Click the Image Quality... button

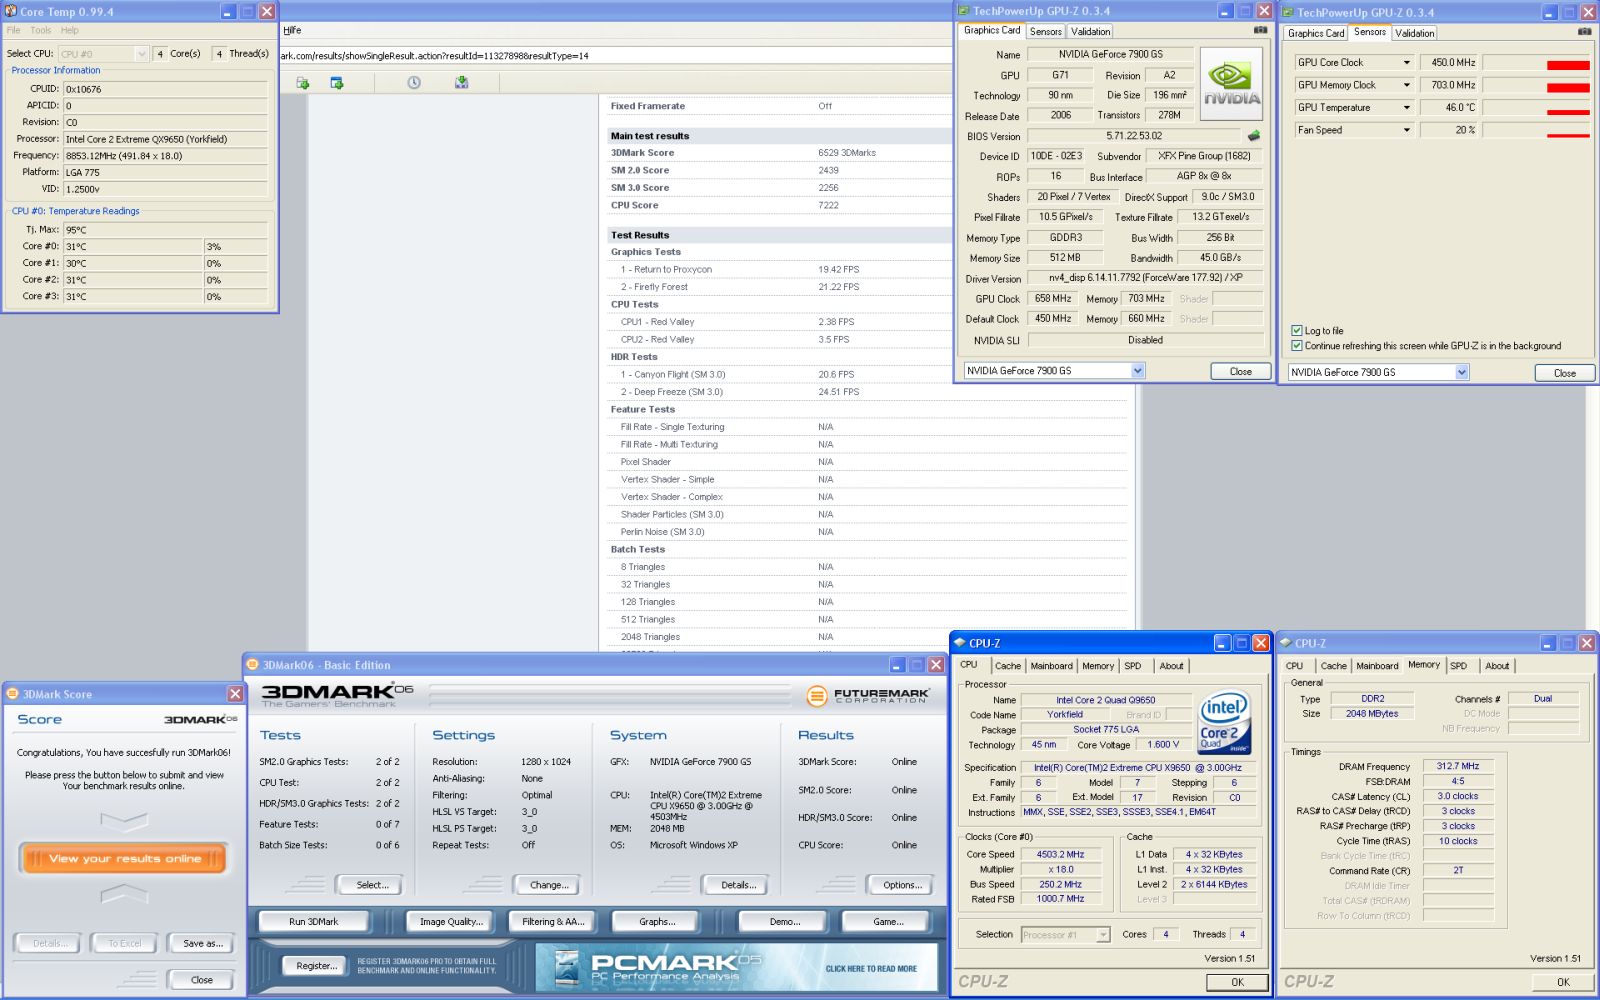pos(451,922)
